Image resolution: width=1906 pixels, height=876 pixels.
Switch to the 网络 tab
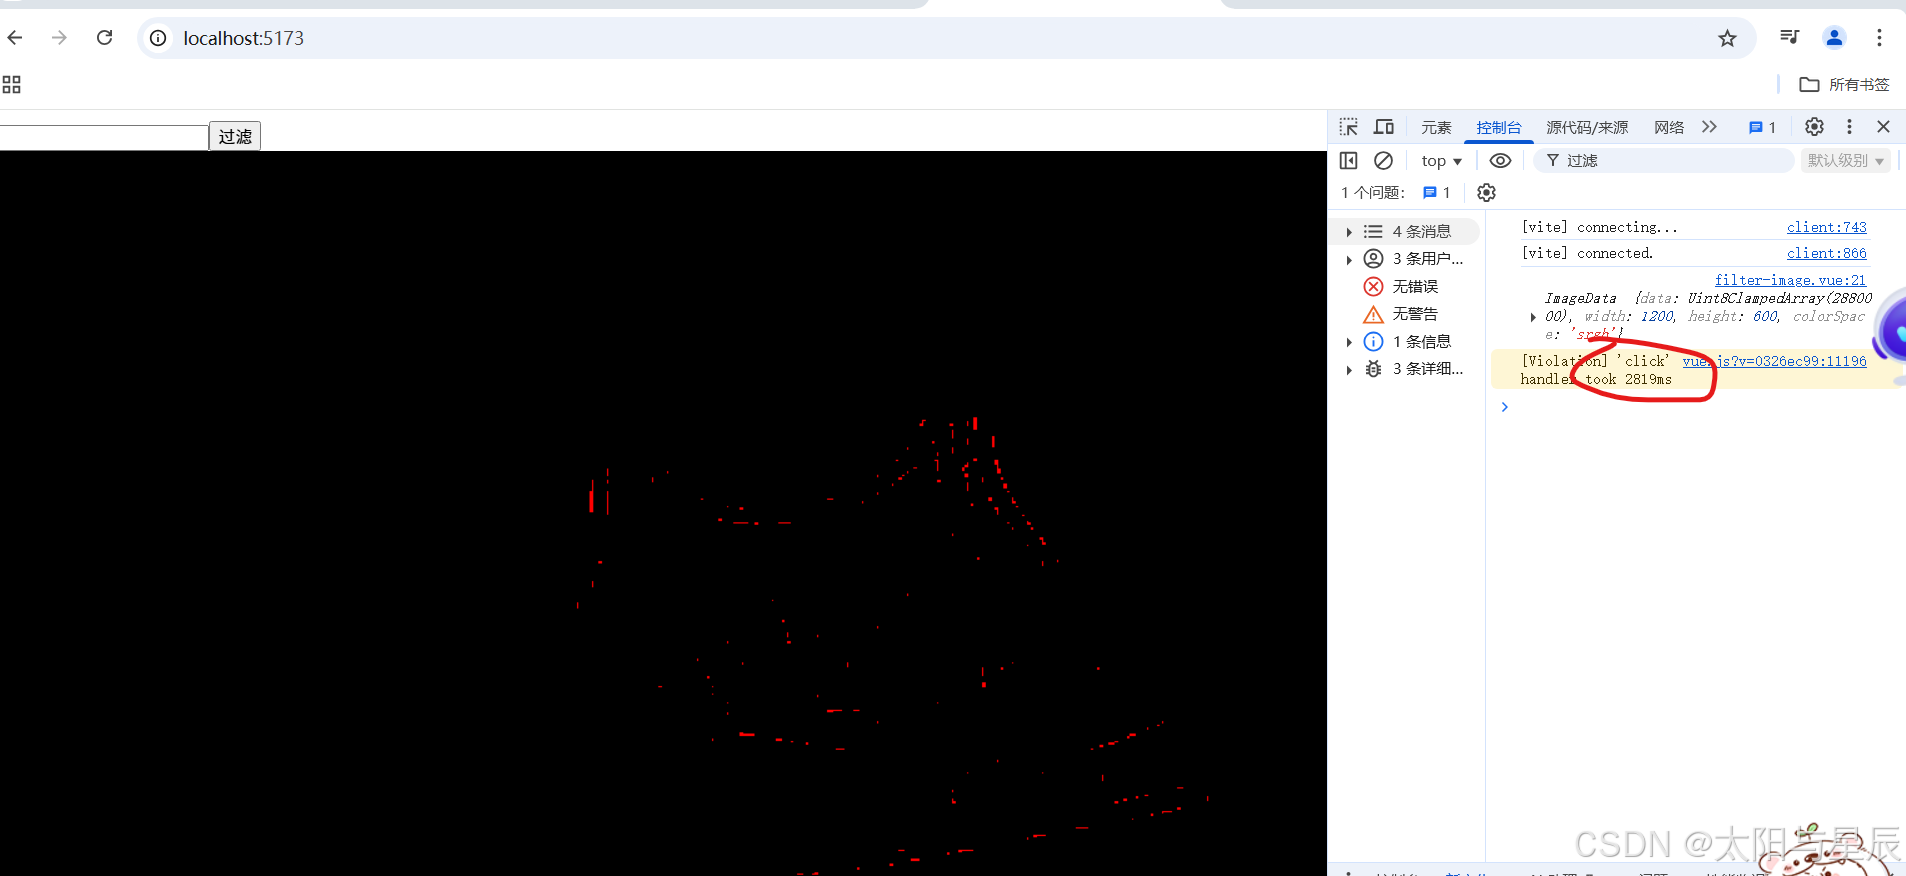tap(1669, 127)
